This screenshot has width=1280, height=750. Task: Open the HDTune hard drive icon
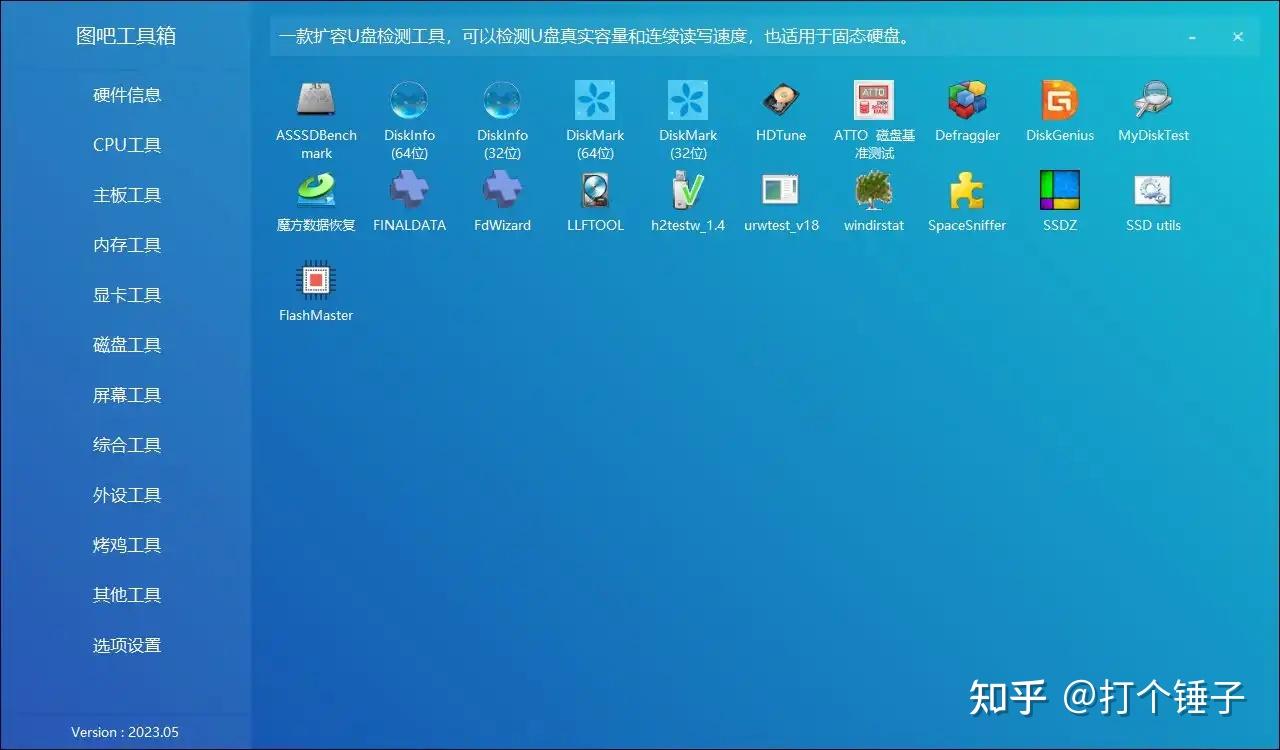[781, 100]
